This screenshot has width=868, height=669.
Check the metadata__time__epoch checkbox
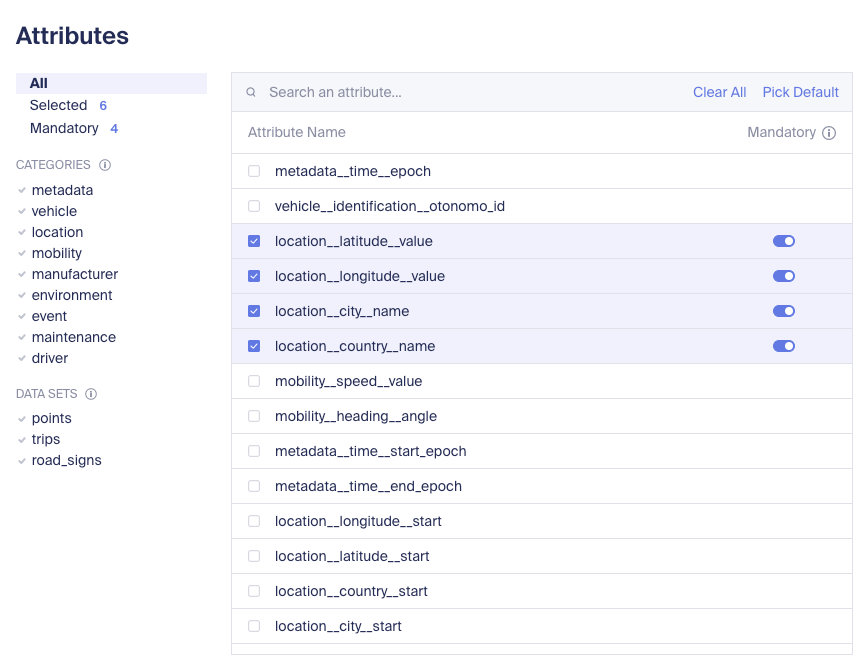coord(254,171)
